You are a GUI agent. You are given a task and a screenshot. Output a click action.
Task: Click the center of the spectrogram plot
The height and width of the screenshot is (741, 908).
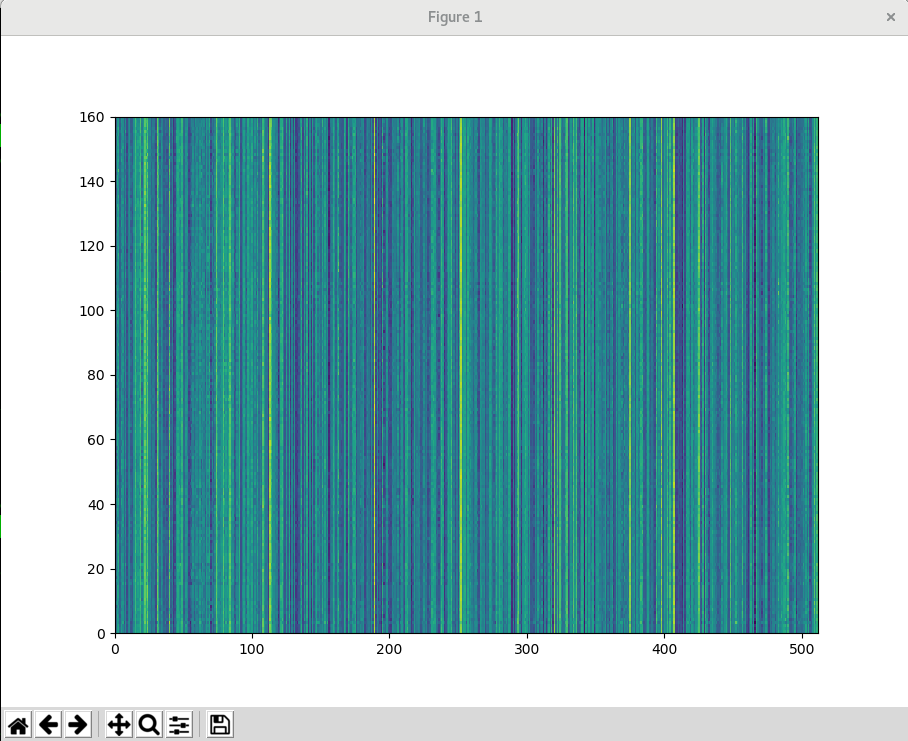coord(467,375)
